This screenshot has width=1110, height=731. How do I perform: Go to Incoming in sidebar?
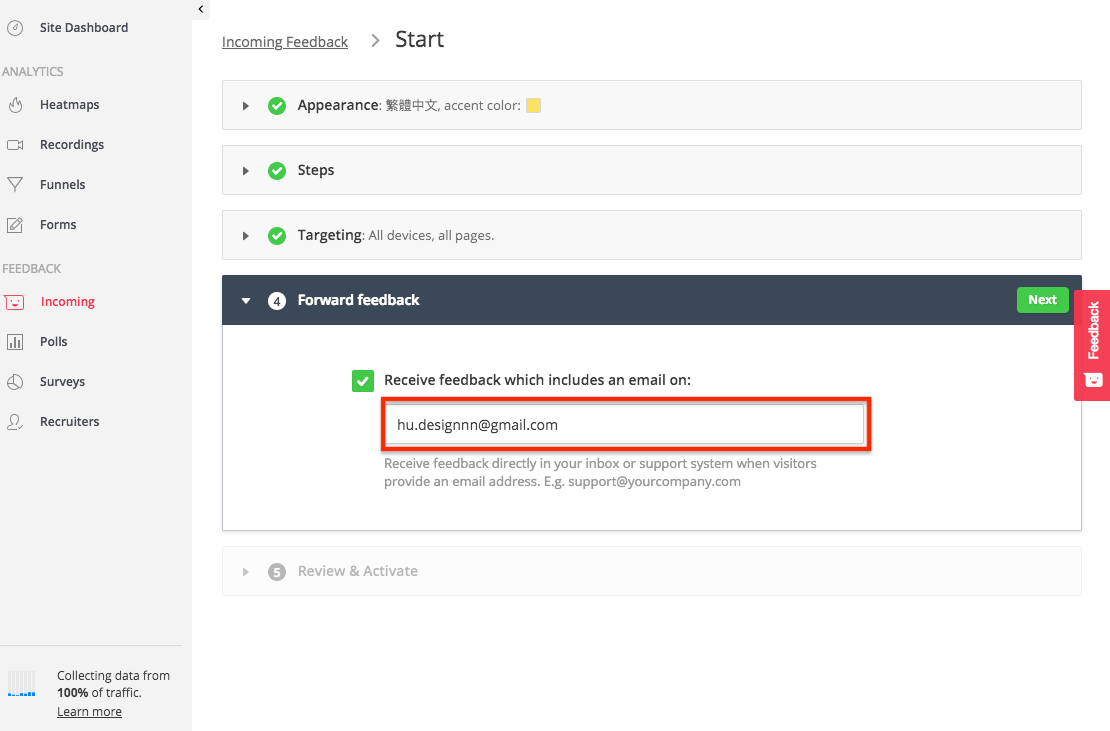(x=67, y=301)
